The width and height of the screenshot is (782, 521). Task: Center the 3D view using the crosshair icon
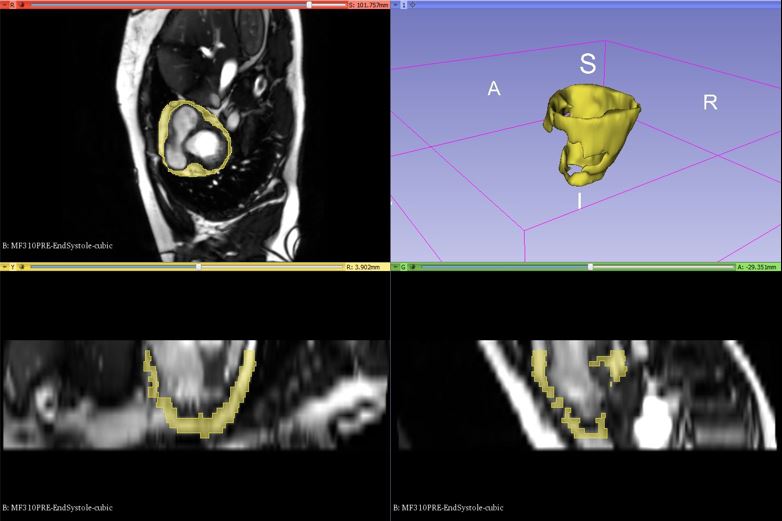[413, 4]
